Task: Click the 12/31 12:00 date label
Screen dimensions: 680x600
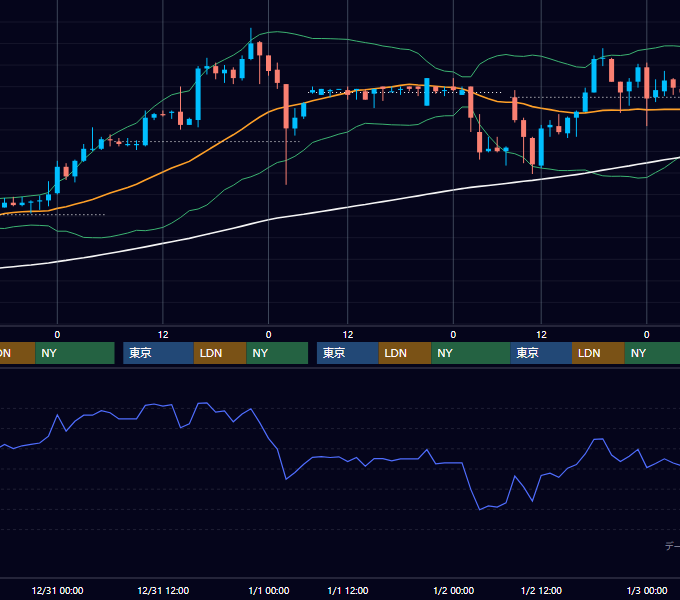Action: point(163,590)
